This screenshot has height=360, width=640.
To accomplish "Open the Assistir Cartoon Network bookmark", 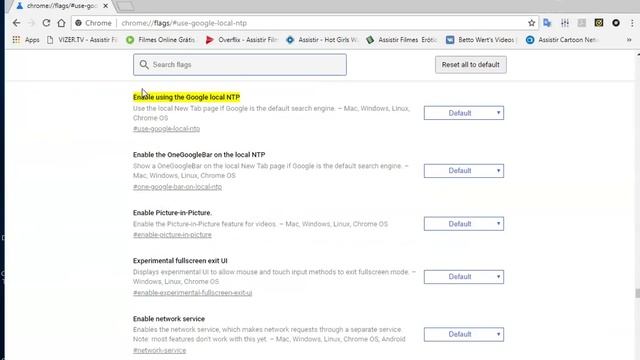I will [x=562, y=40].
